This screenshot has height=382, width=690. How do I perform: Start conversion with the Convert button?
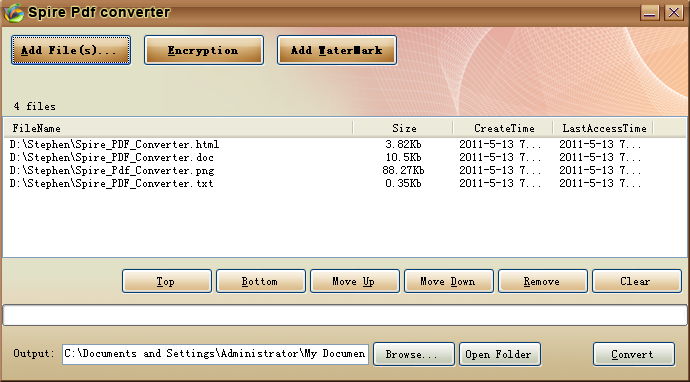click(x=634, y=354)
